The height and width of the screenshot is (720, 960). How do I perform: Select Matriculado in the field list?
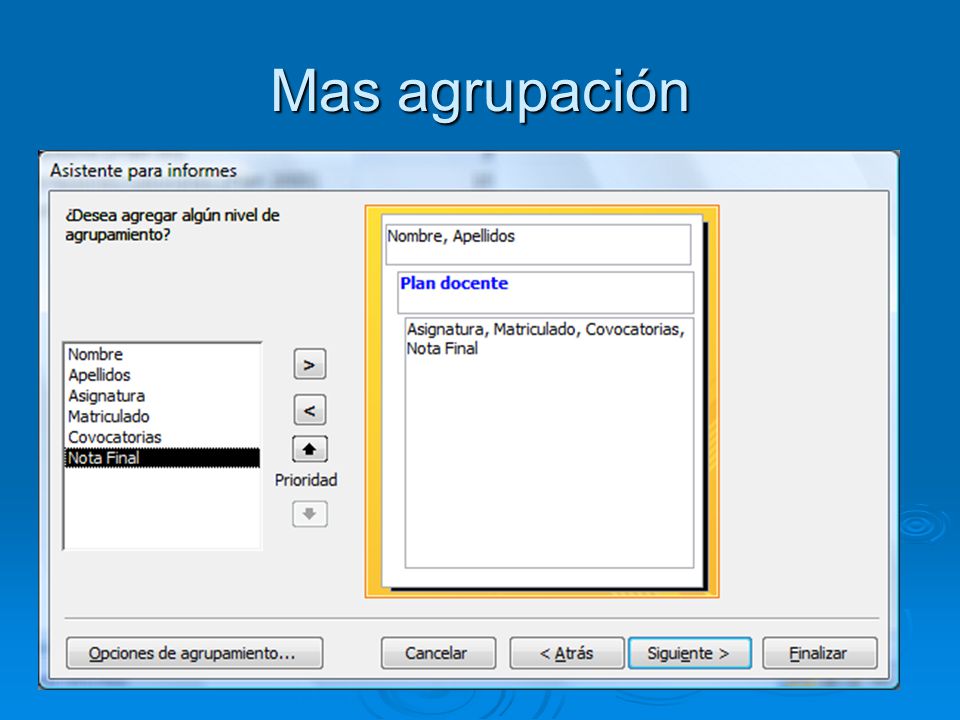[x=162, y=417]
